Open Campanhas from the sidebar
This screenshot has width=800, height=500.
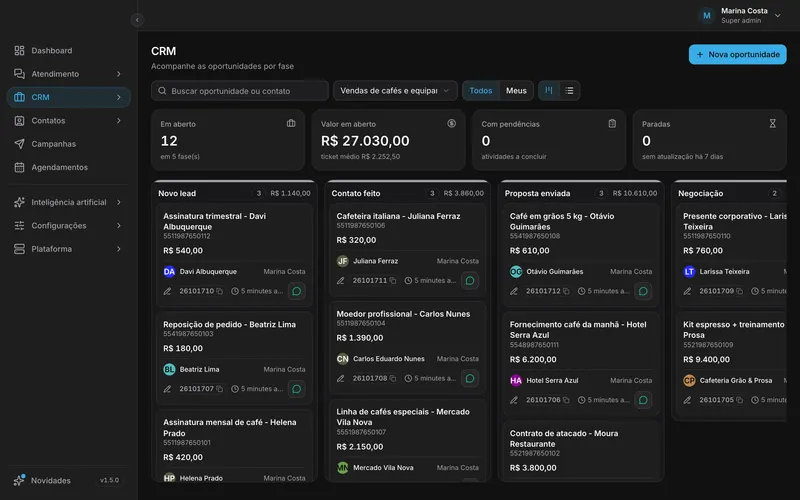(x=69, y=144)
